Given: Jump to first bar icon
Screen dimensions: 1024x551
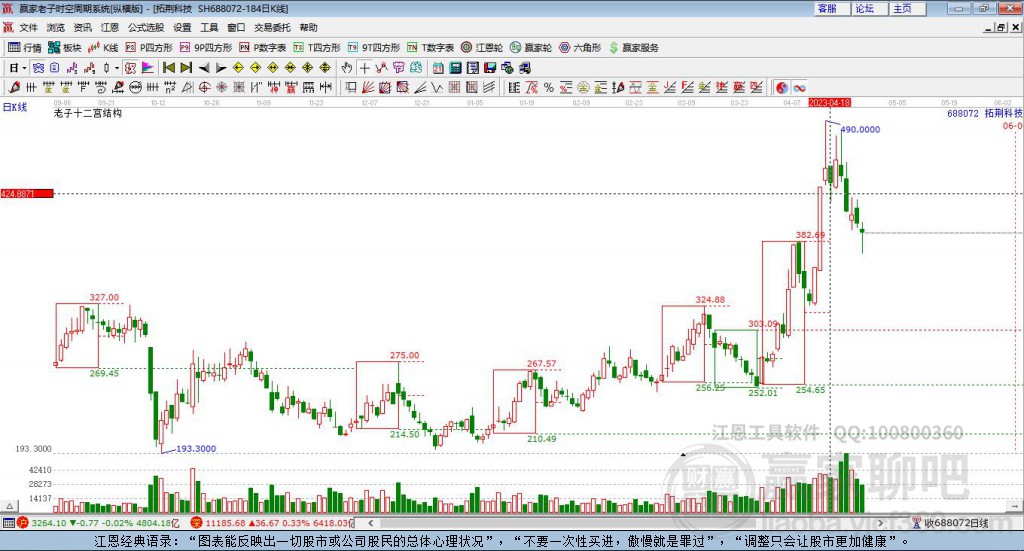Looking at the screenshot, I should pos(169,68).
